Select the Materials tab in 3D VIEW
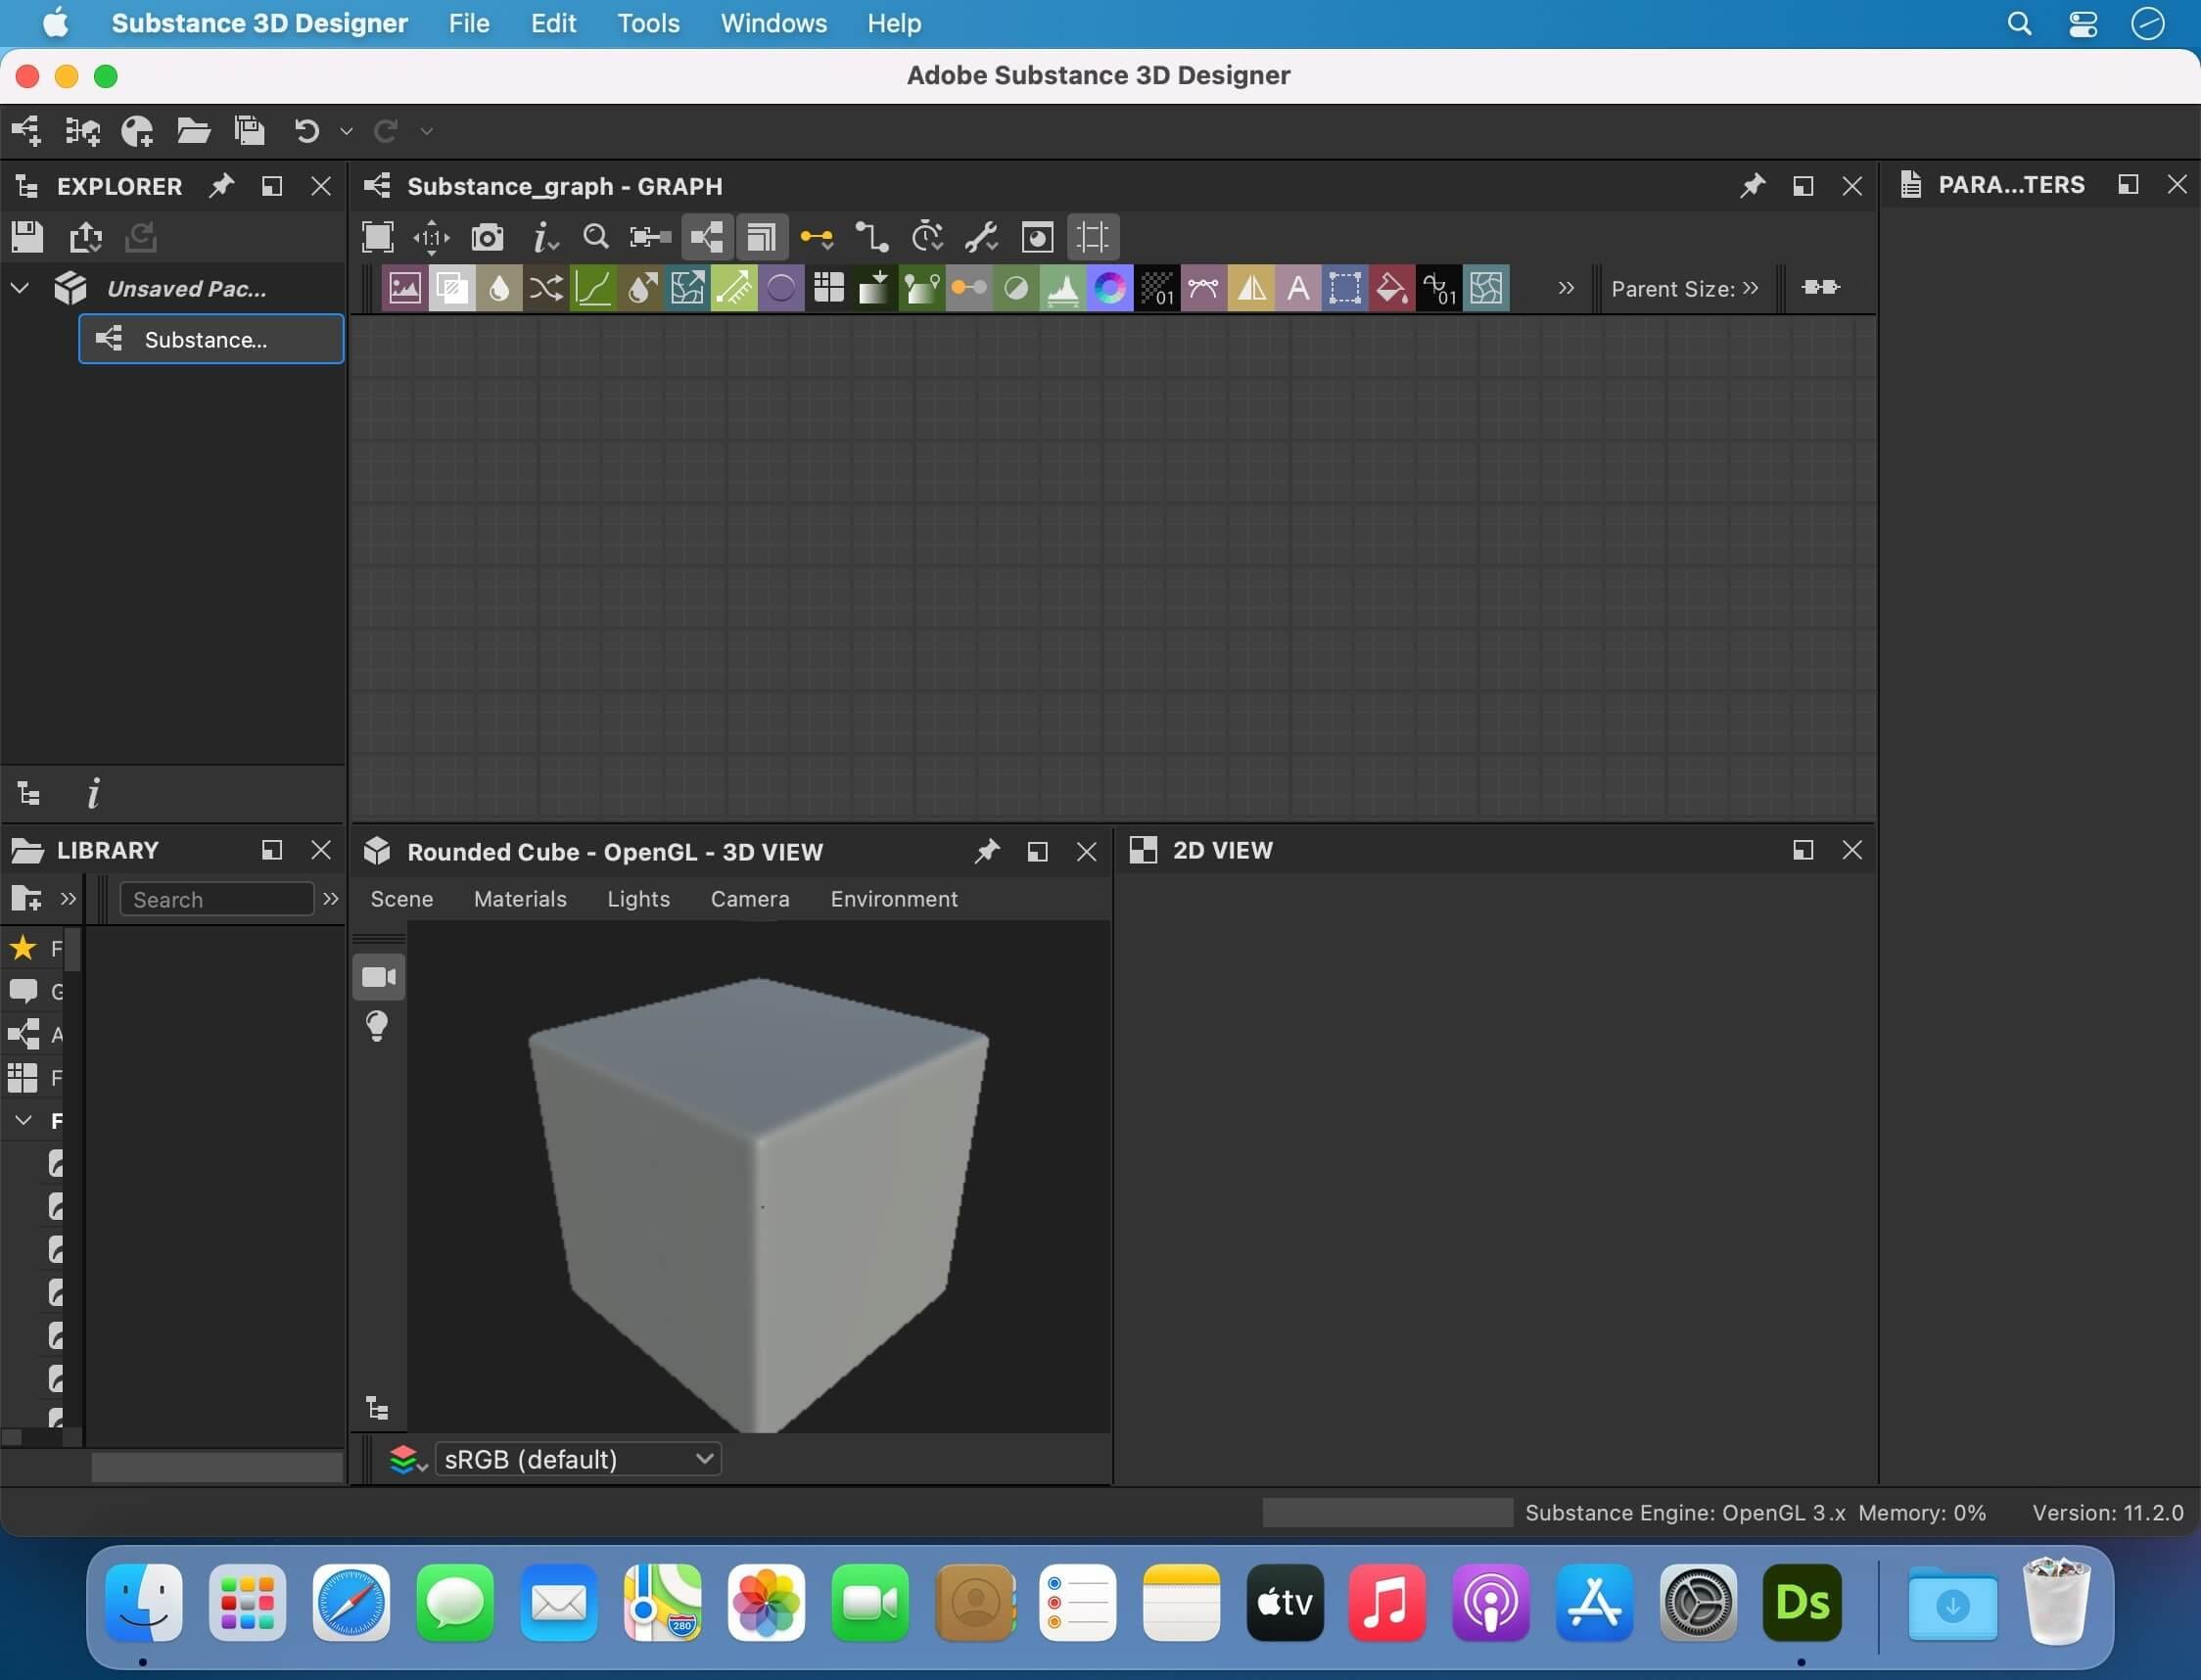Image resolution: width=2201 pixels, height=1680 pixels. (x=519, y=898)
